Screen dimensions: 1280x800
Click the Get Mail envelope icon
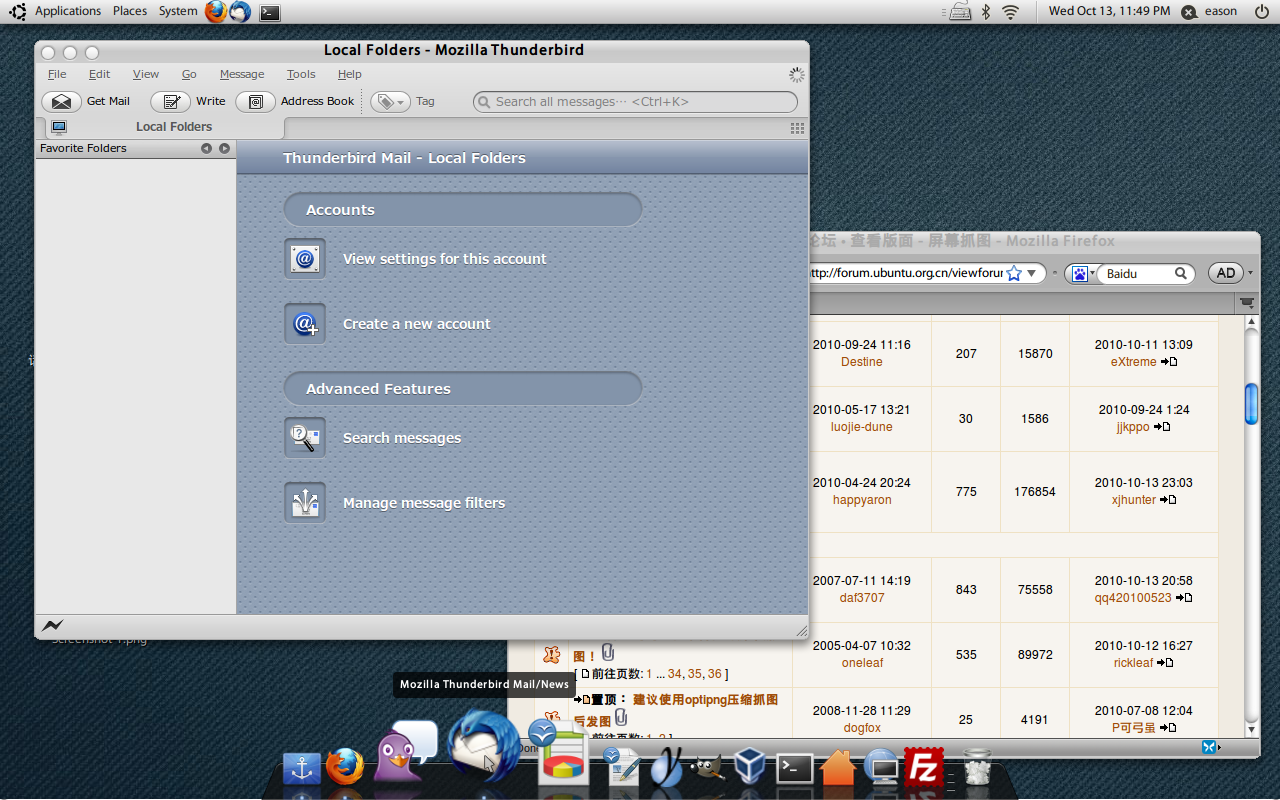(62, 102)
